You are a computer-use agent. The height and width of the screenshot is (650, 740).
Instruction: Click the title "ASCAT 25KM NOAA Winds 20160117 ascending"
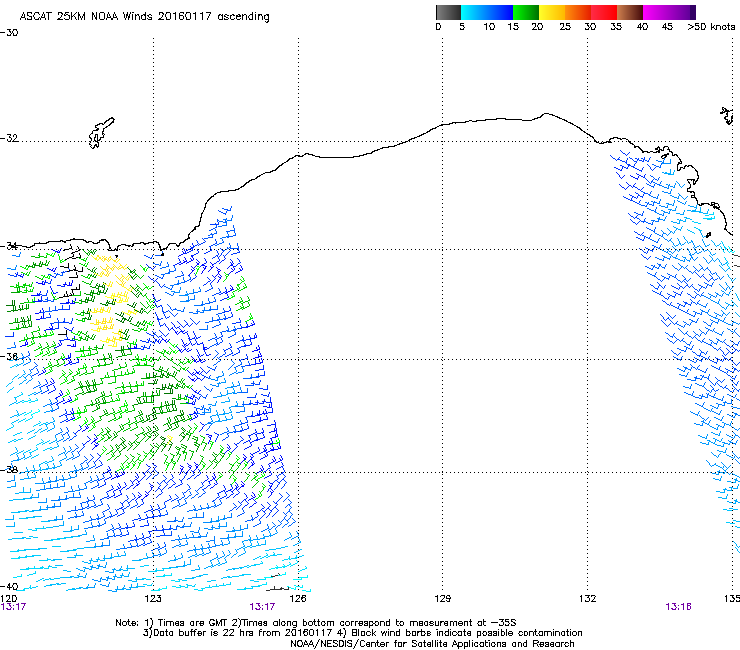pyautogui.click(x=144, y=17)
